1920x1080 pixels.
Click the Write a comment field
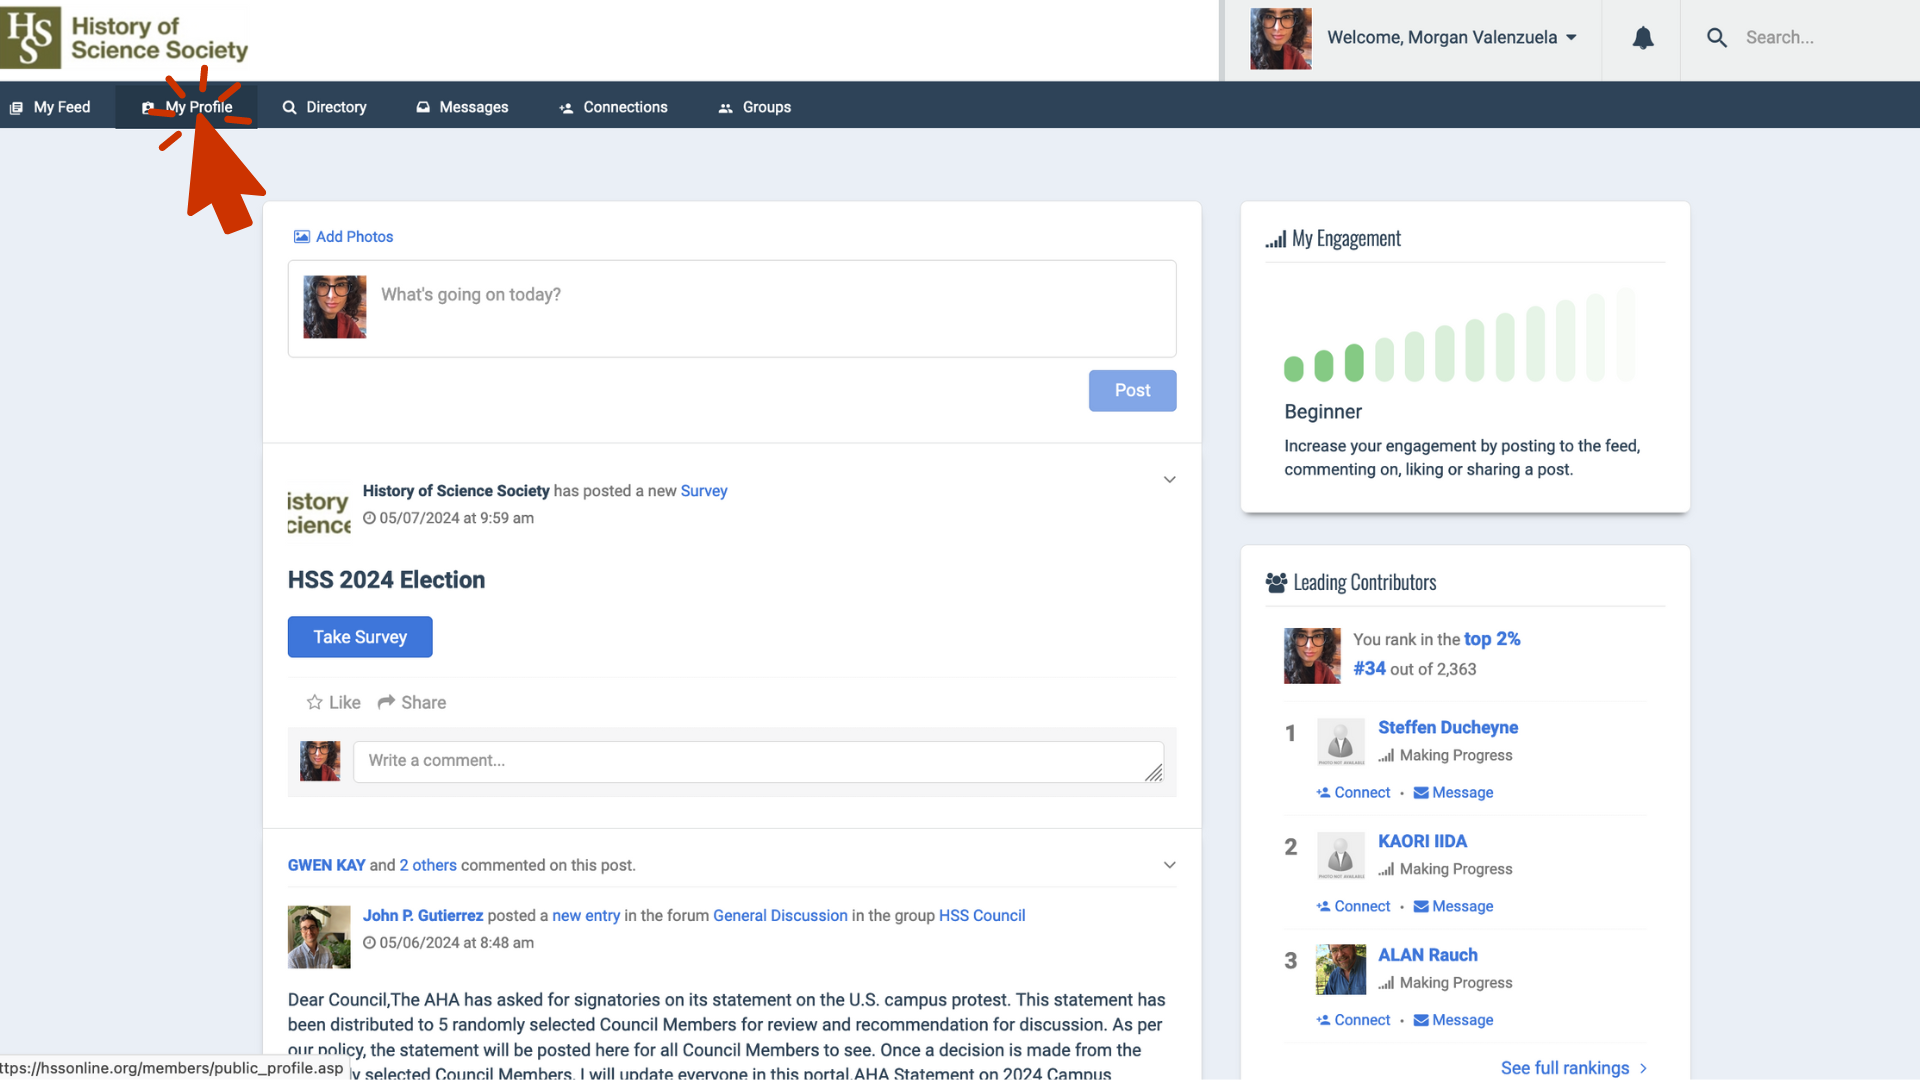click(x=757, y=761)
